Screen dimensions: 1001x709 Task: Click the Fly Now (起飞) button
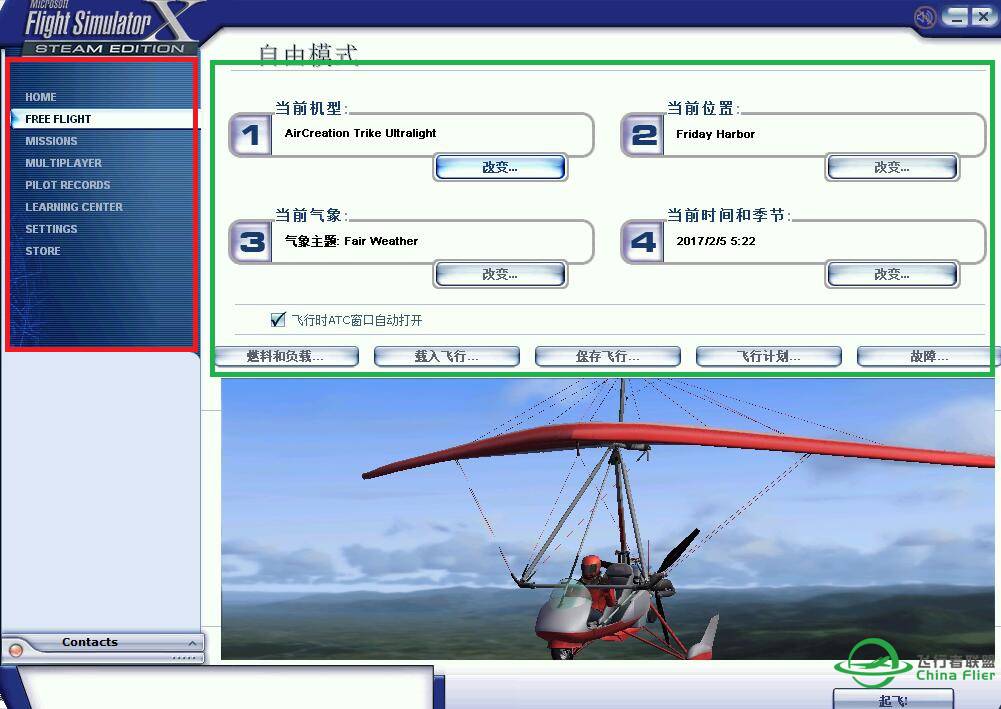(893, 699)
